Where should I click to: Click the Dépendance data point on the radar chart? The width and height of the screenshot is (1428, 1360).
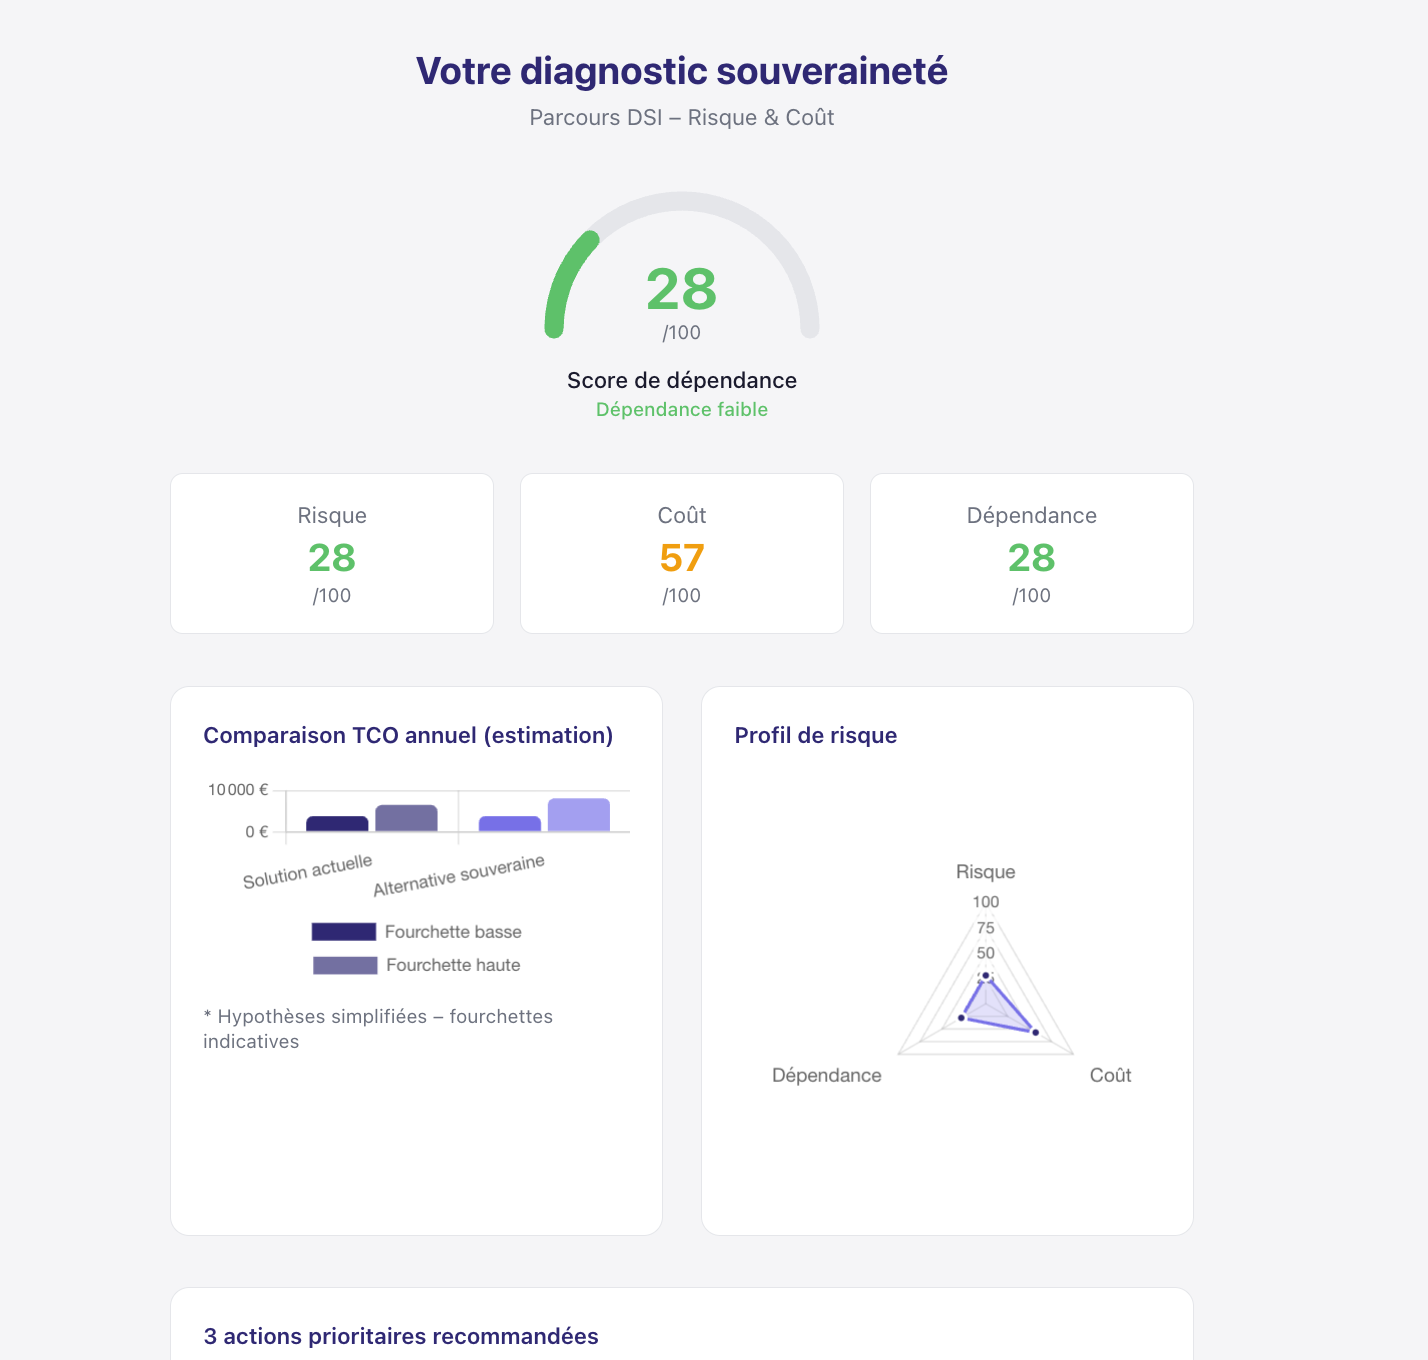(962, 1018)
